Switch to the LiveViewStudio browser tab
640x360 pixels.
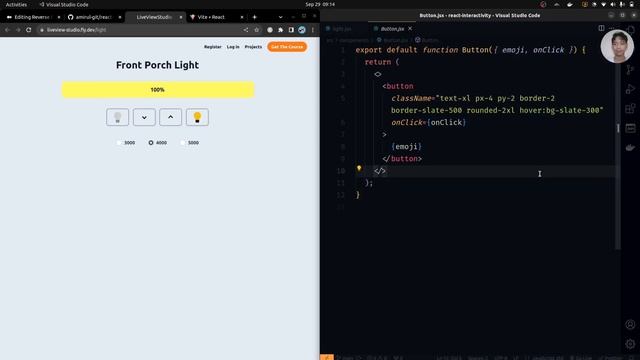pos(154,17)
